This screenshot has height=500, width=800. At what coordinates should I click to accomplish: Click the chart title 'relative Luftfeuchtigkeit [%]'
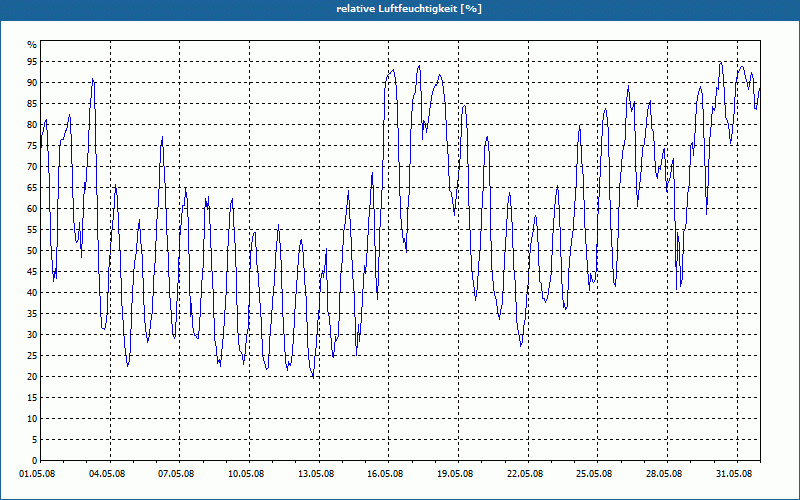point(409,9)
